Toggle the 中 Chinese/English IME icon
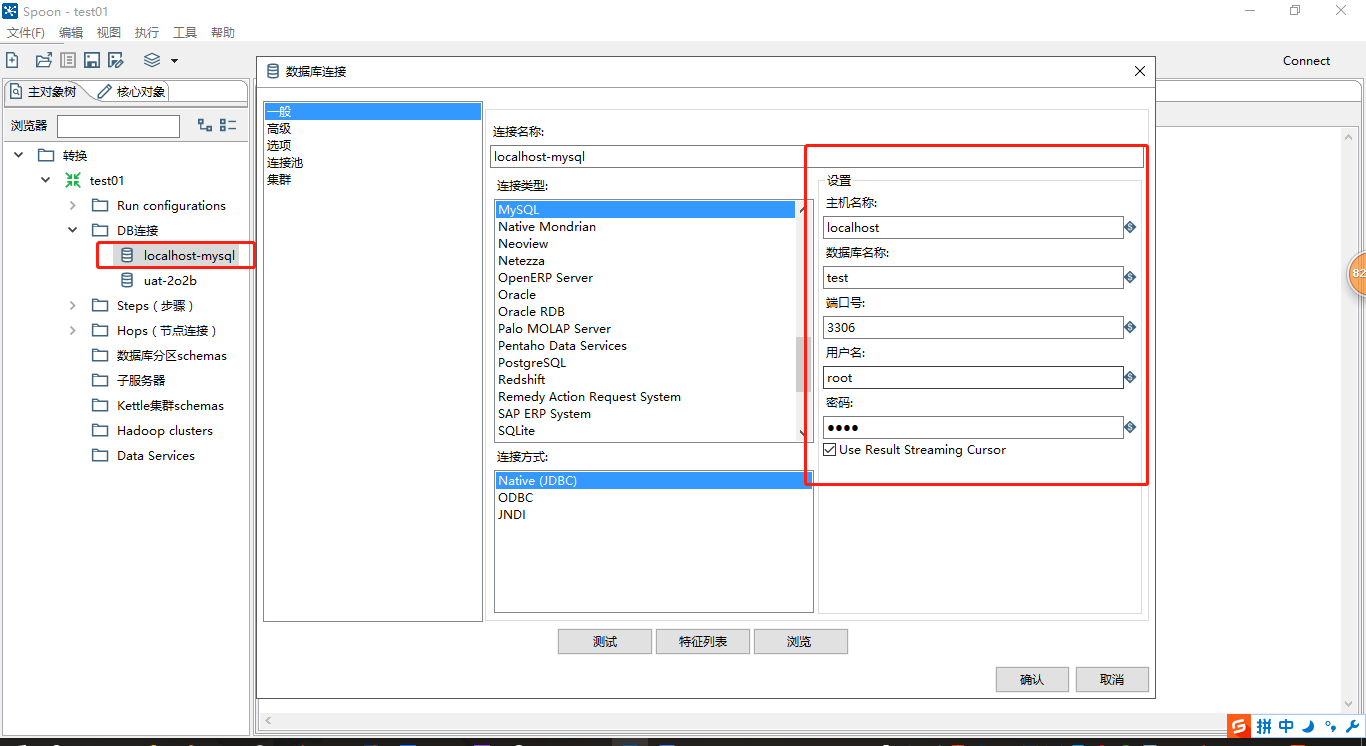Screen dimensions: 1366x746 click(x=1286, y=726)
